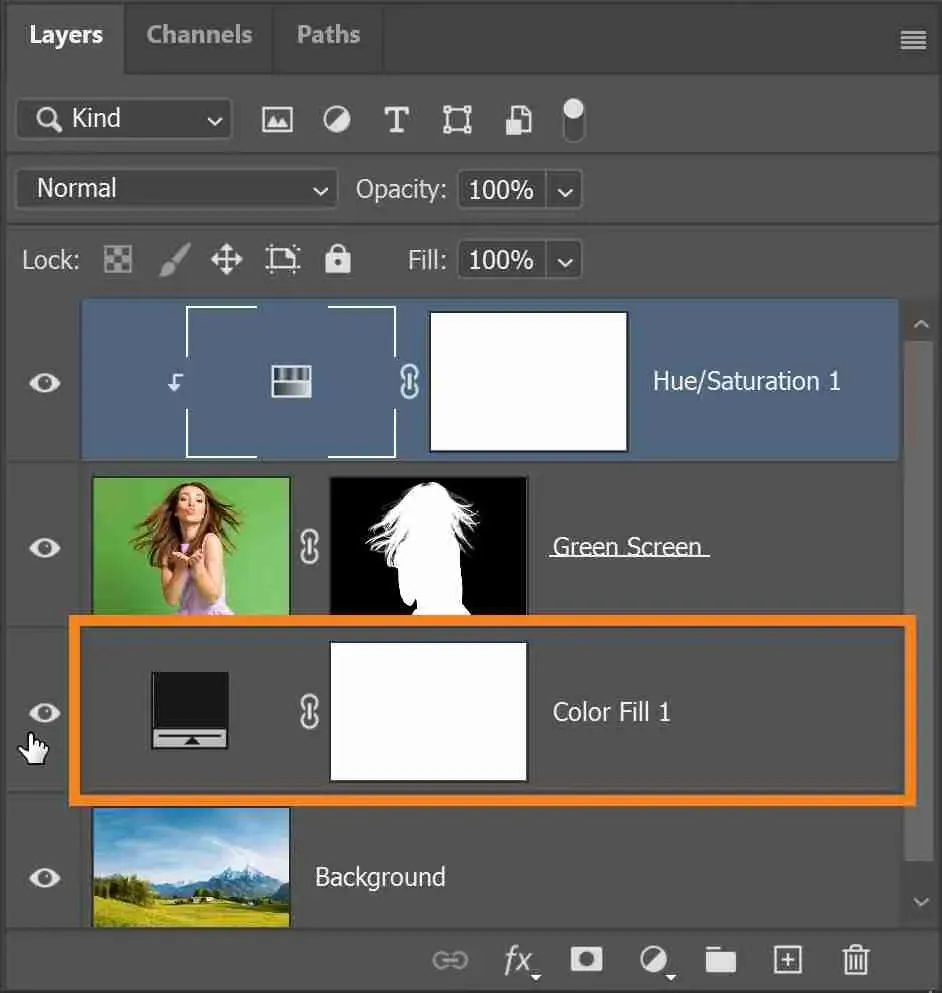Select the Green Screen layer mask thumbnail
This screenshot has width=942, height=993.
click(428, 546)
